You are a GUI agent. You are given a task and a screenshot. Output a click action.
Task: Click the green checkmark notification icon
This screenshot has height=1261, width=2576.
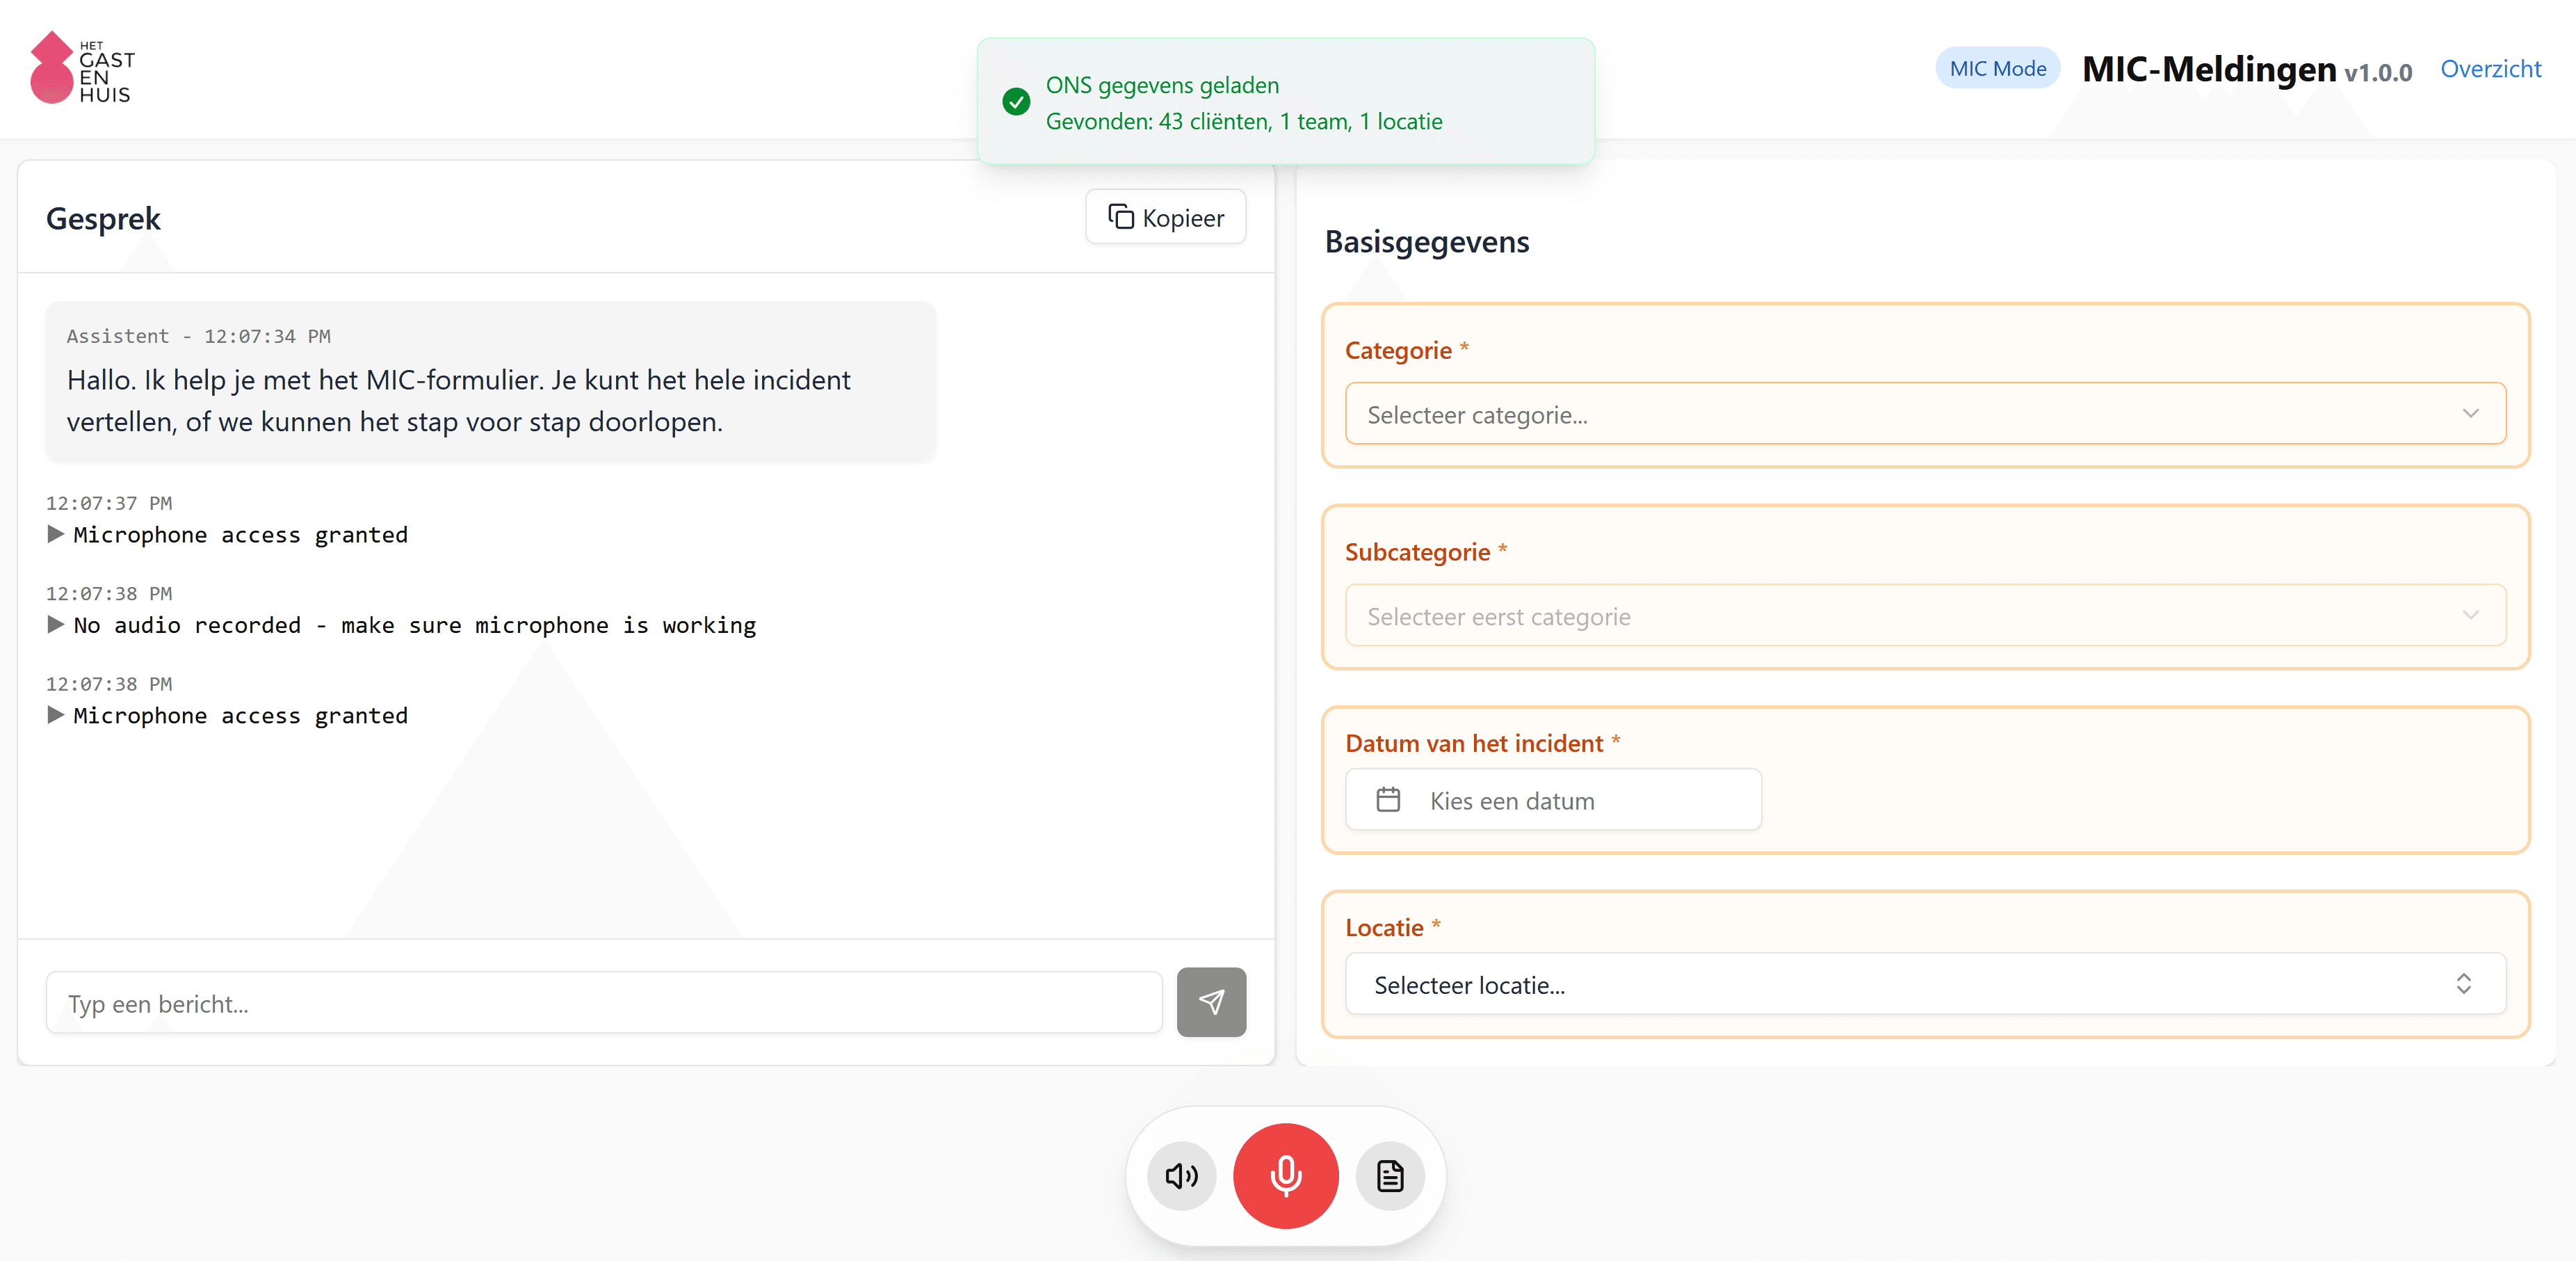1016,102
